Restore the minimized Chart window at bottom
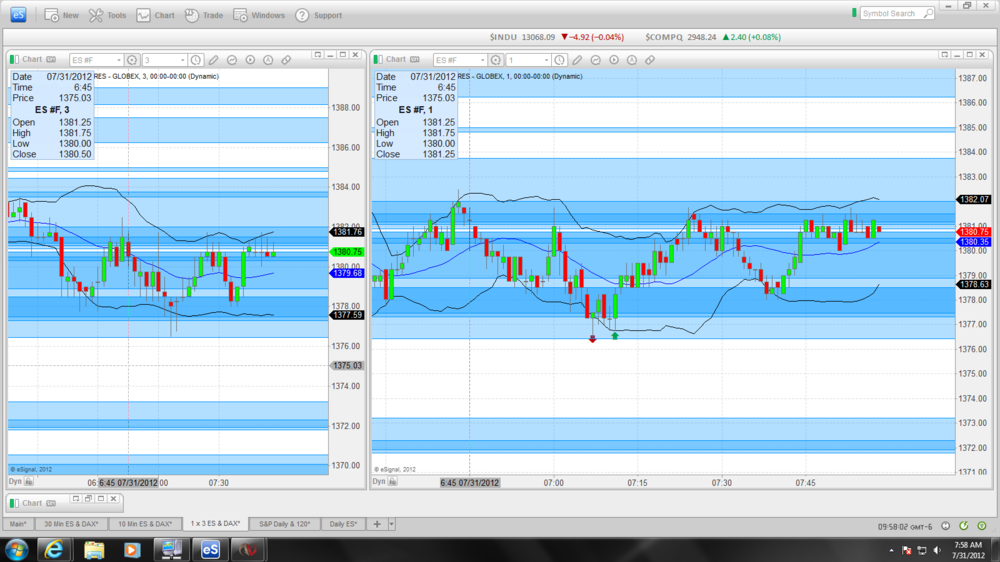1000x562 pixels. pos(88,498)
